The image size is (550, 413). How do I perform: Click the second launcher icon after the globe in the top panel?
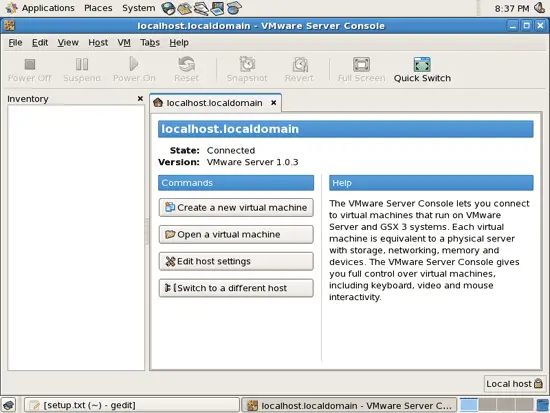tap(185, 8)
